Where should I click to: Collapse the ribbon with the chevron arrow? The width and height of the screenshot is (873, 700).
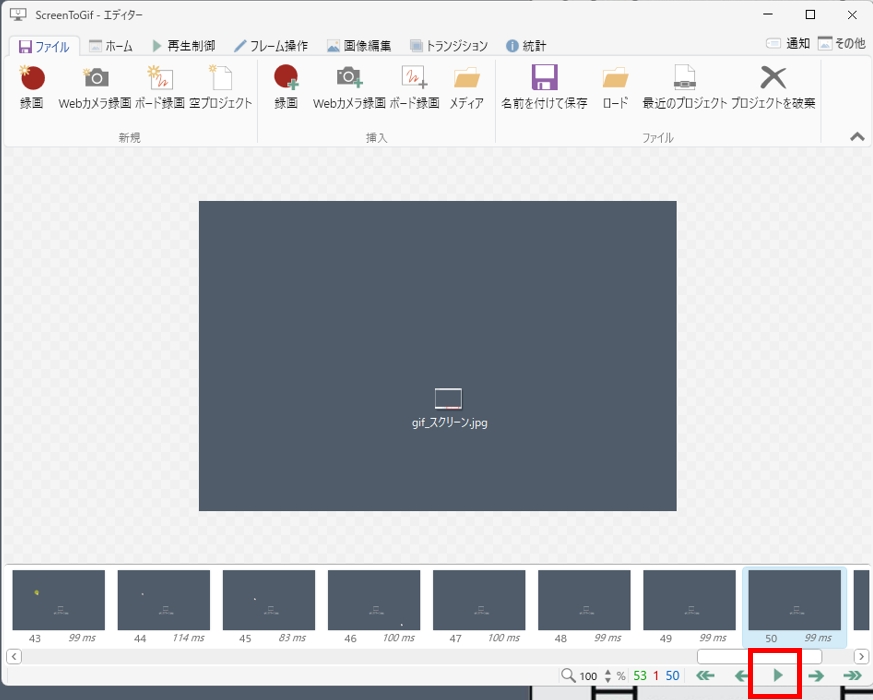point(857,137)
